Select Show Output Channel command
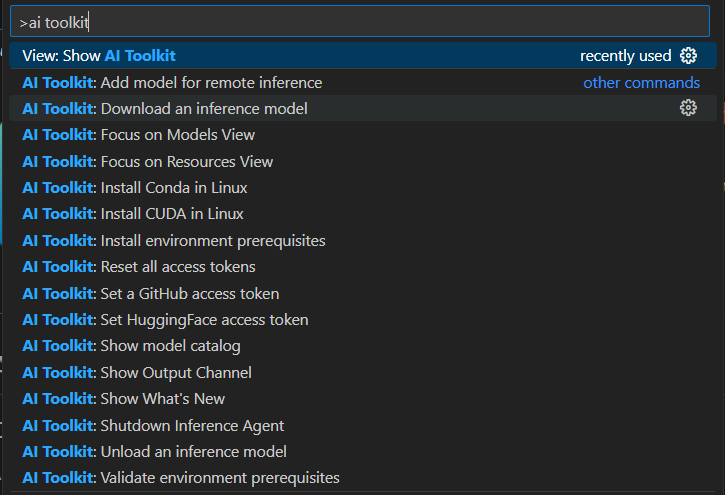This screenshot has height=495, width=725. point(363,373)
